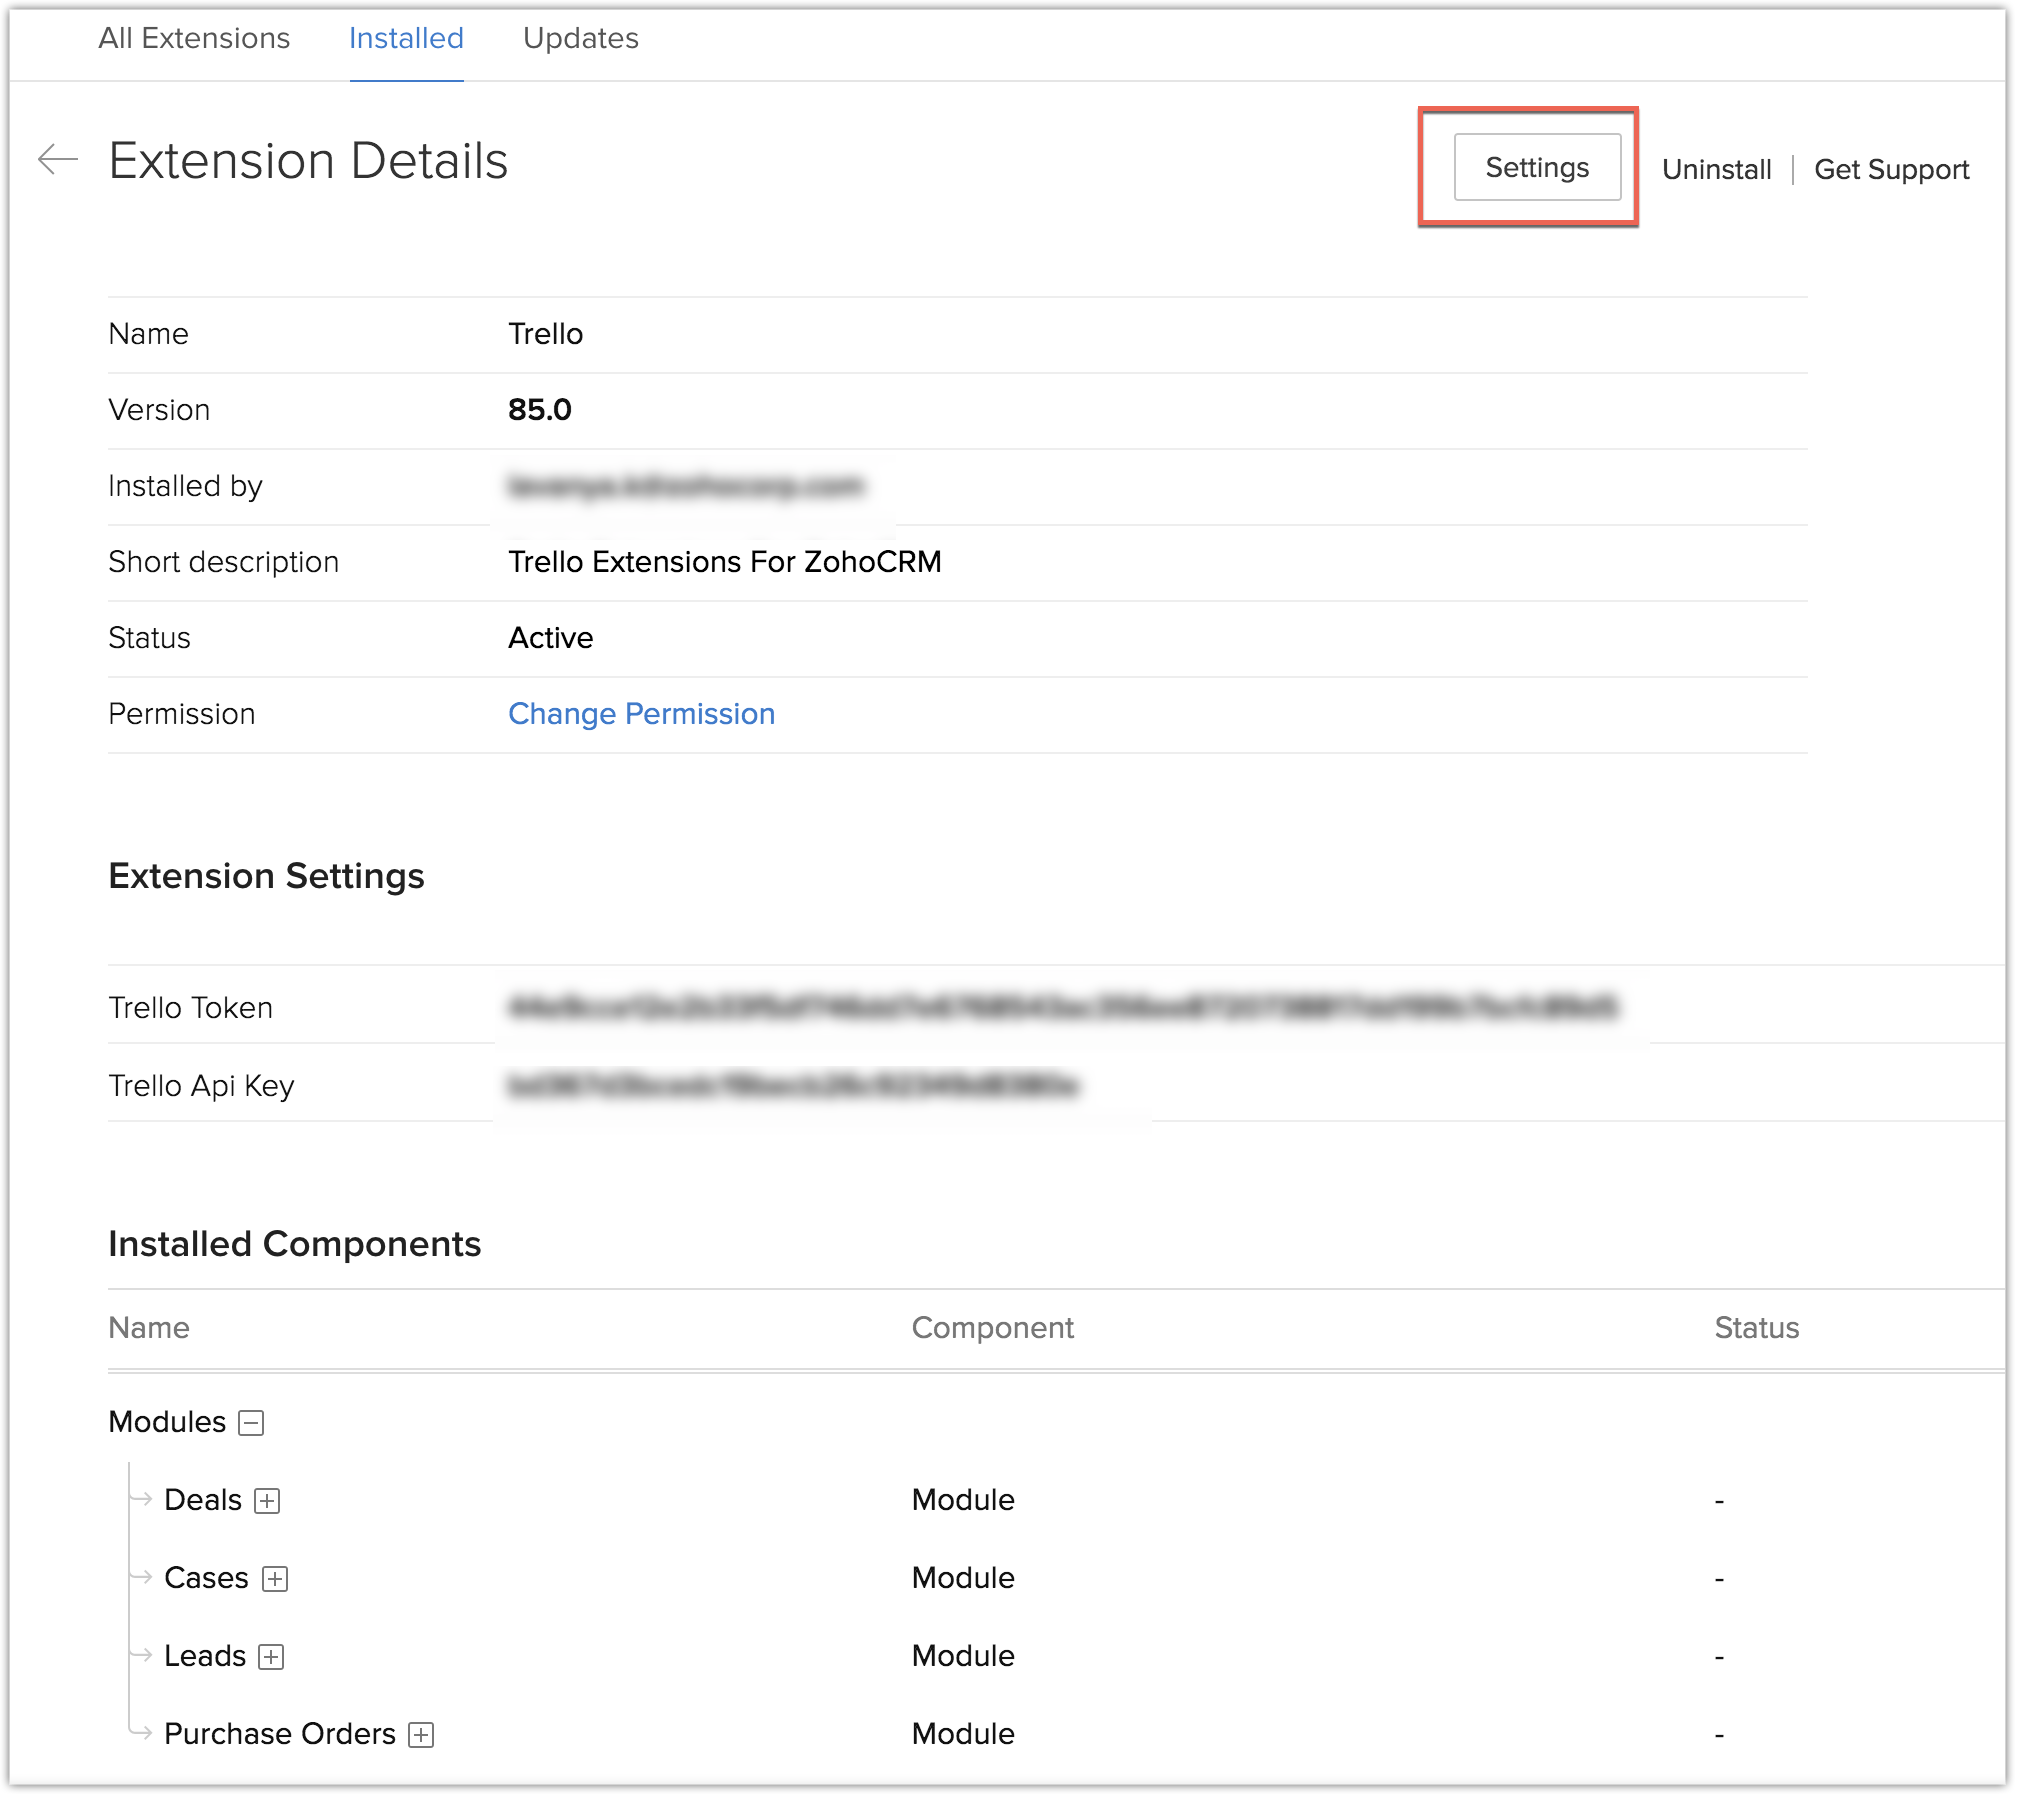Viewport: 2017px width, 1794px height.
Task: Select the Deals tree item
Action: click(203, 1499)
